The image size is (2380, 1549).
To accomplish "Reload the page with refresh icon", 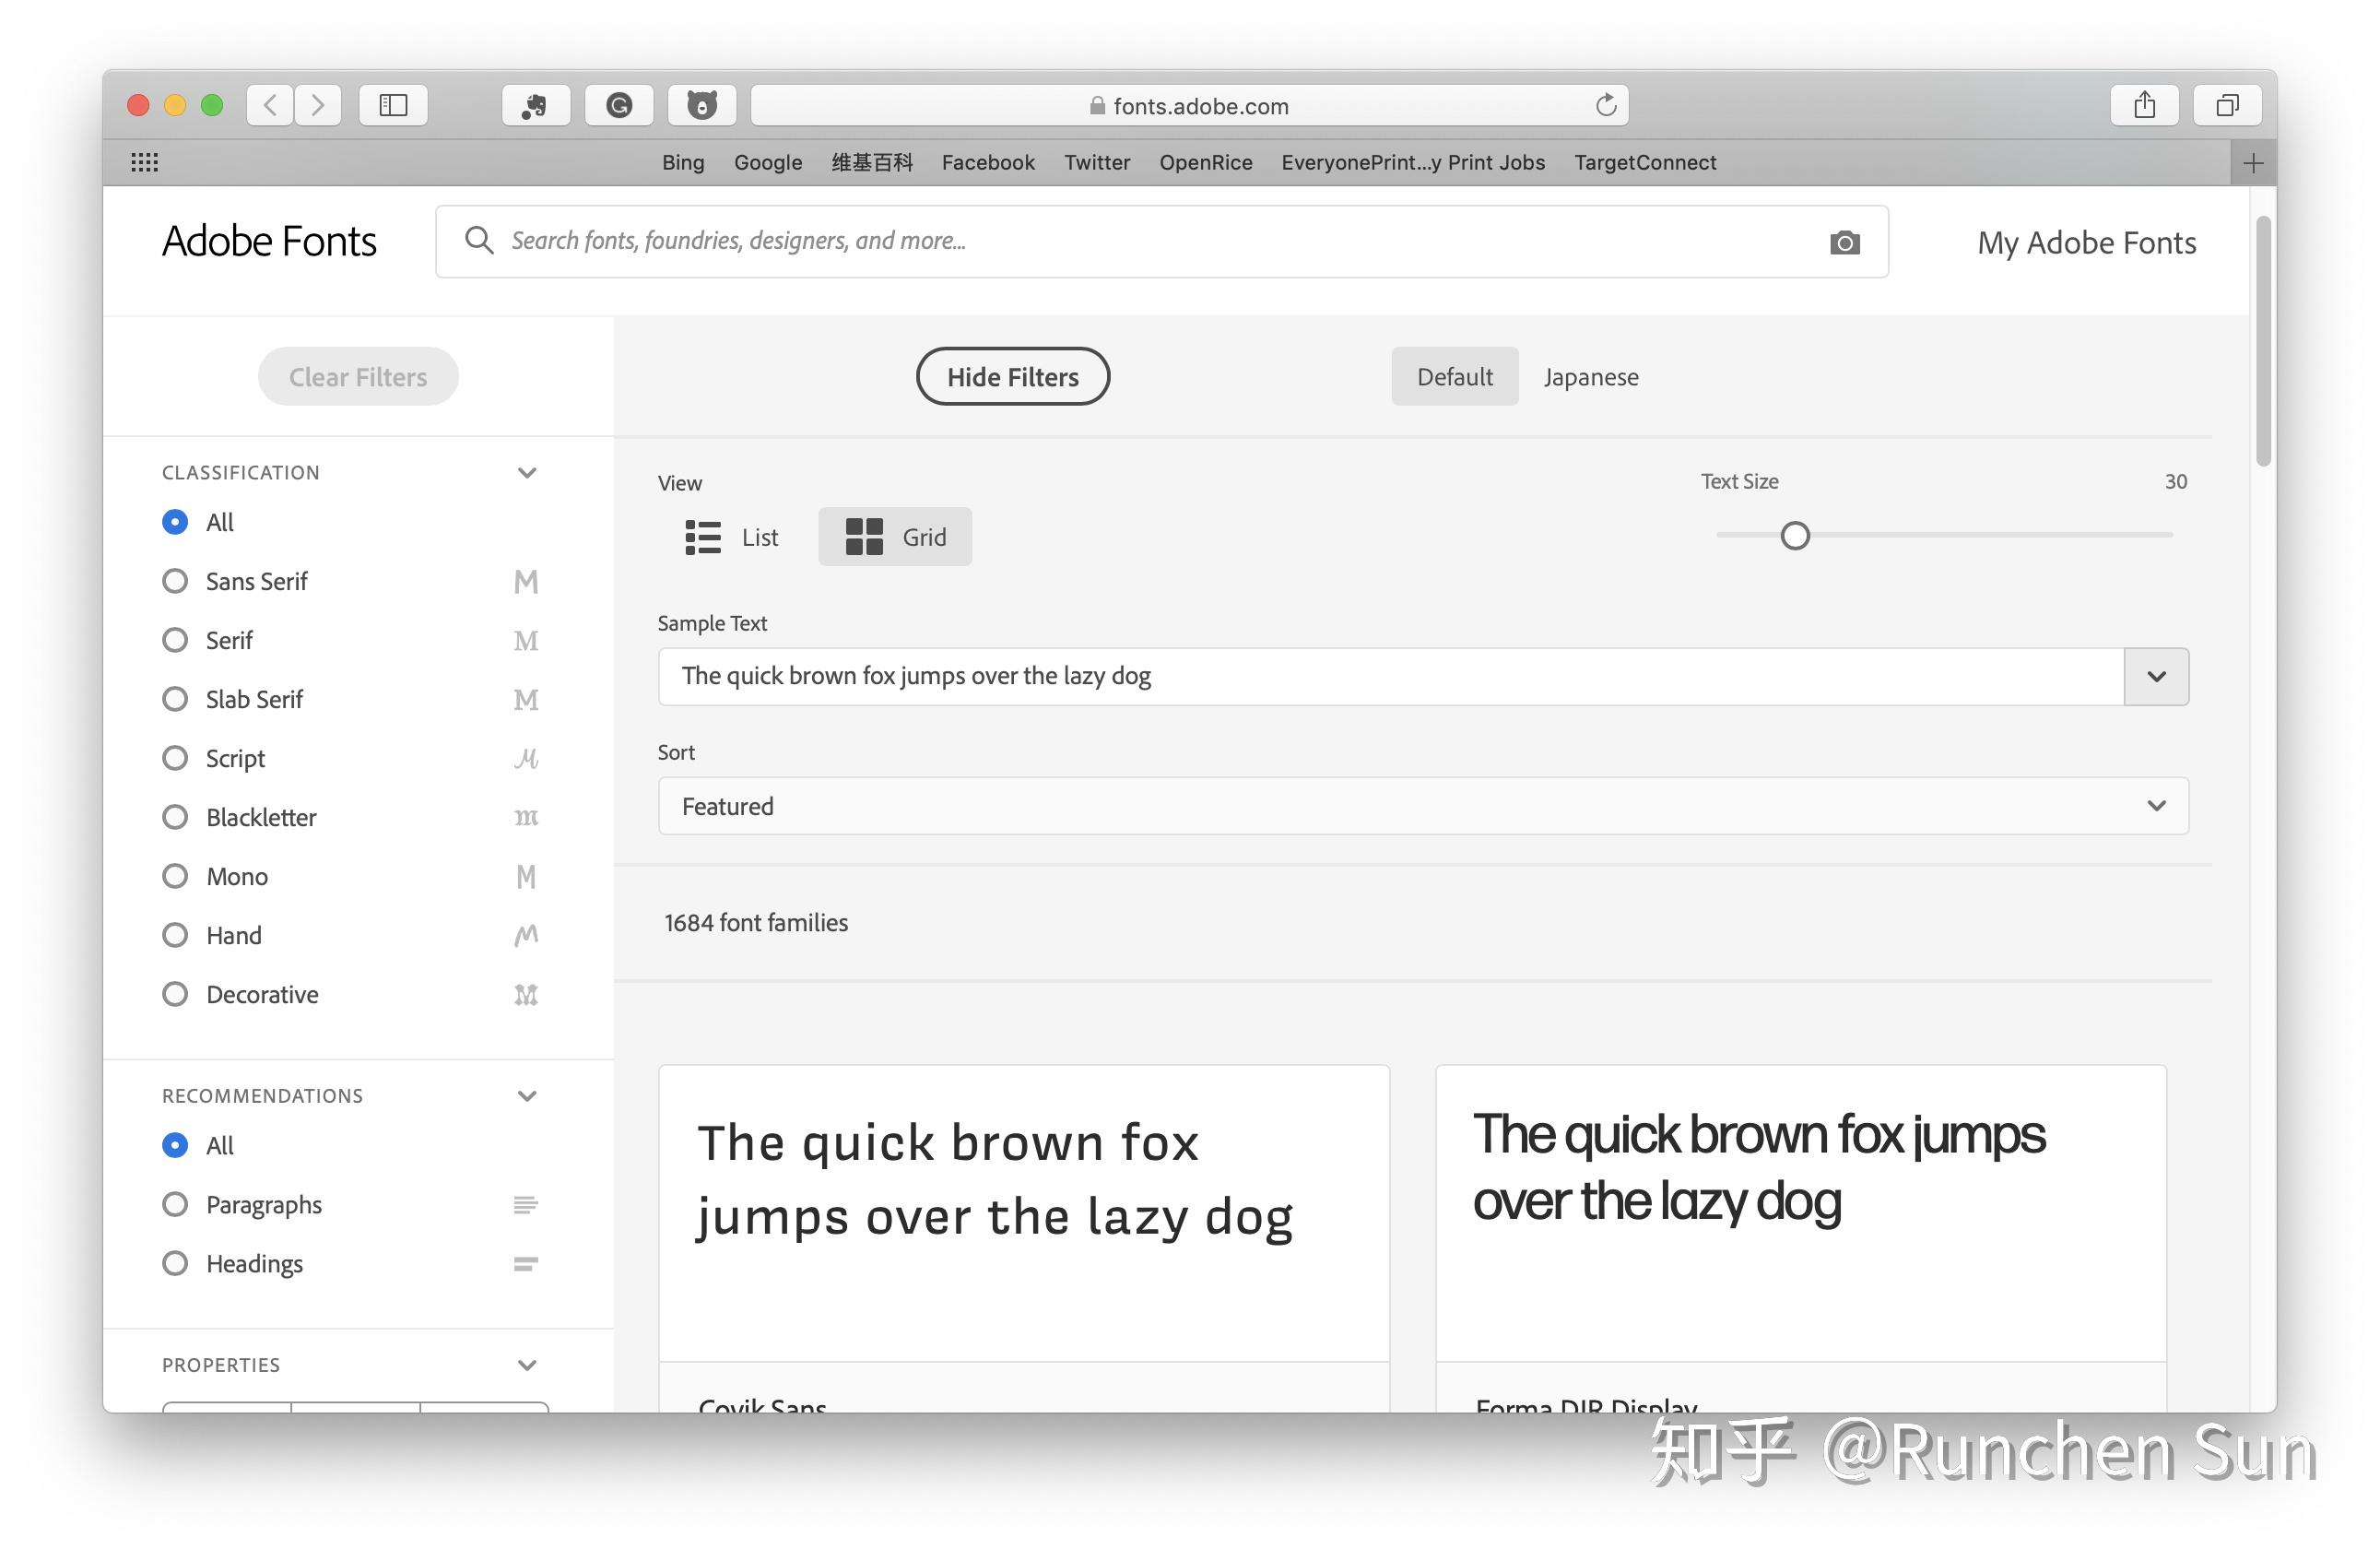I will coord(1605,105).
